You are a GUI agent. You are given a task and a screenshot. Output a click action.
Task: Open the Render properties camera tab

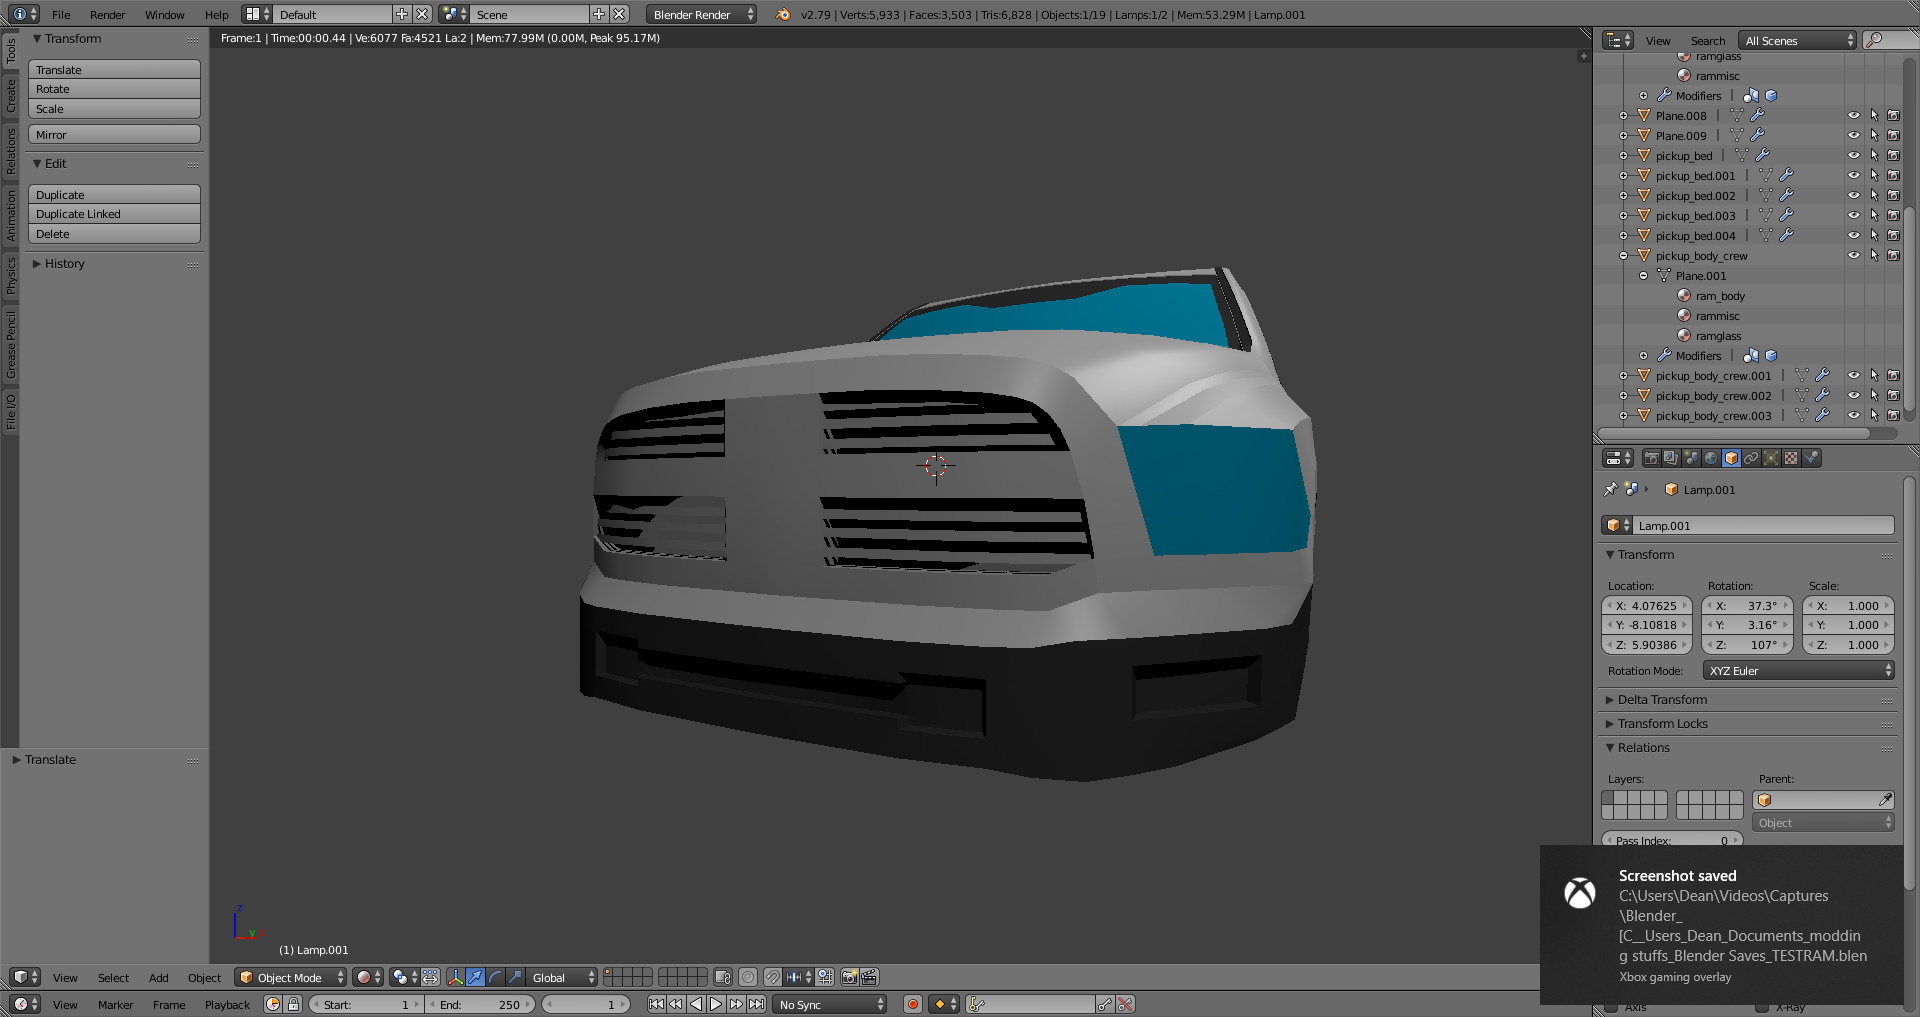1651,458
